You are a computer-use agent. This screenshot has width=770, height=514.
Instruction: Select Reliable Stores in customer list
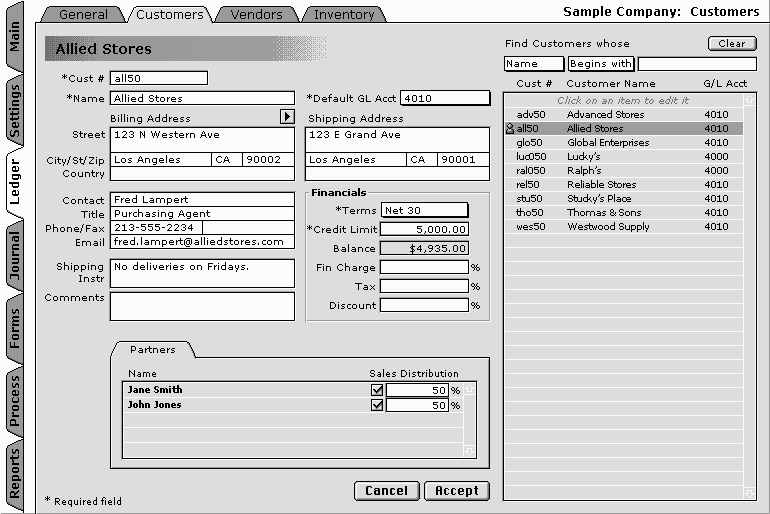624,185
